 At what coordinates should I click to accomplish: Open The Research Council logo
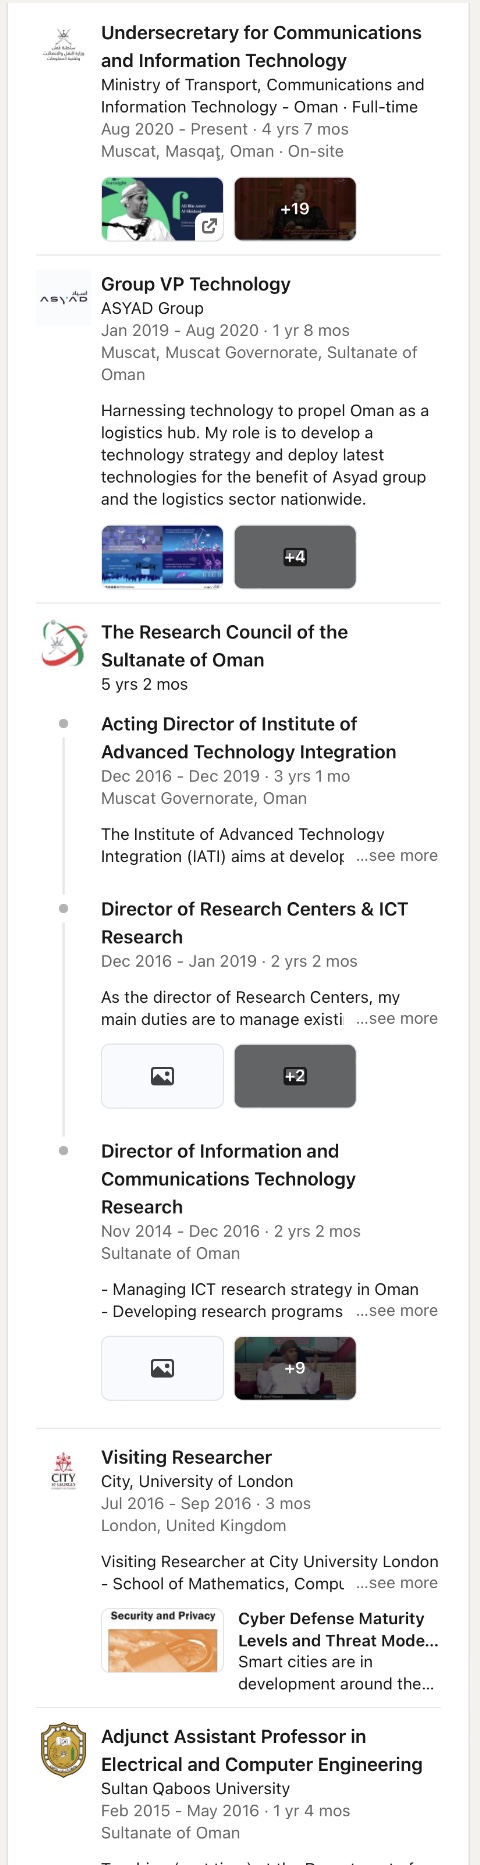[x=63, y=644]
